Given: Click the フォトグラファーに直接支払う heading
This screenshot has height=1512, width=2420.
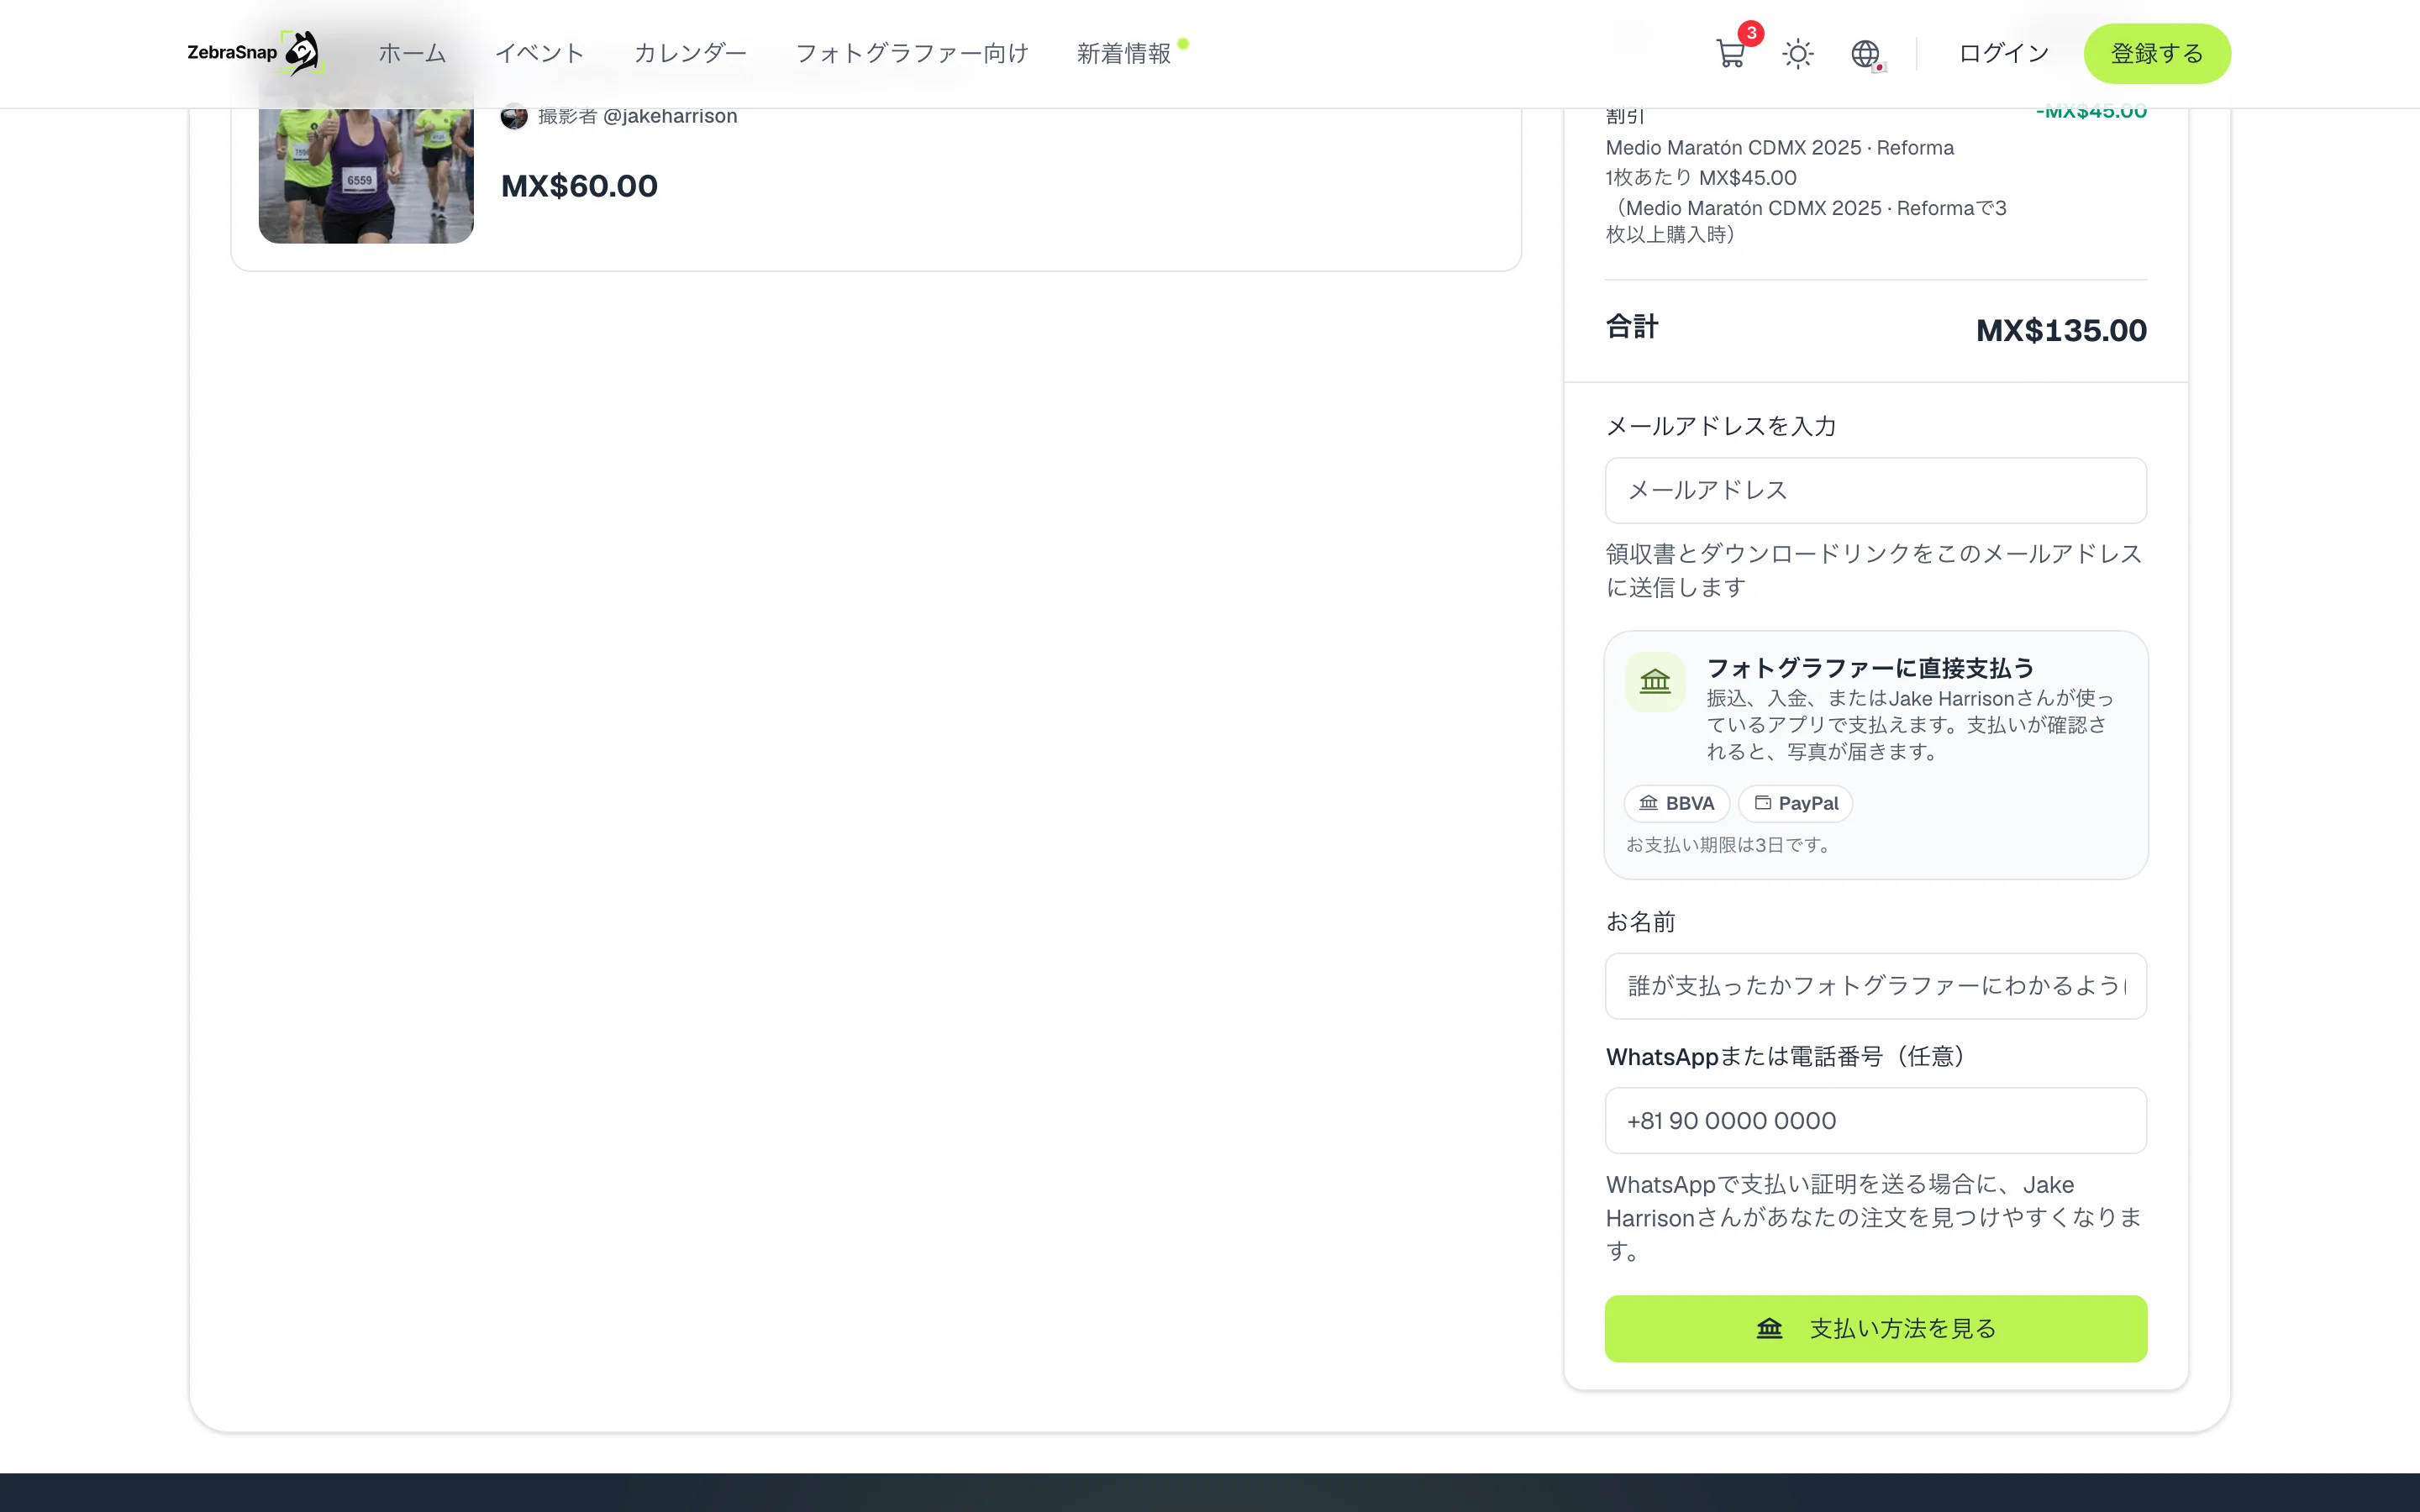Looking at the screenshot, I should (1870, 667).
